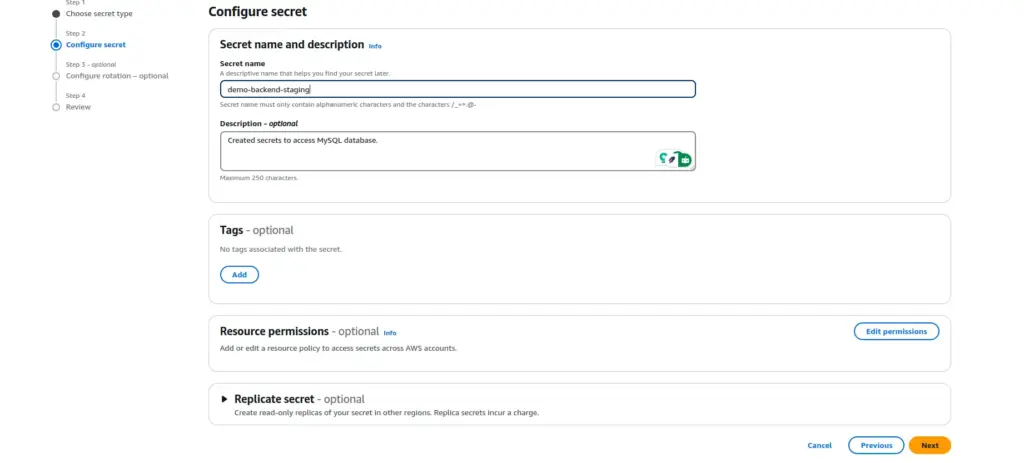
Task: Open Info link for Resource permissions
Action: point(390,332)
